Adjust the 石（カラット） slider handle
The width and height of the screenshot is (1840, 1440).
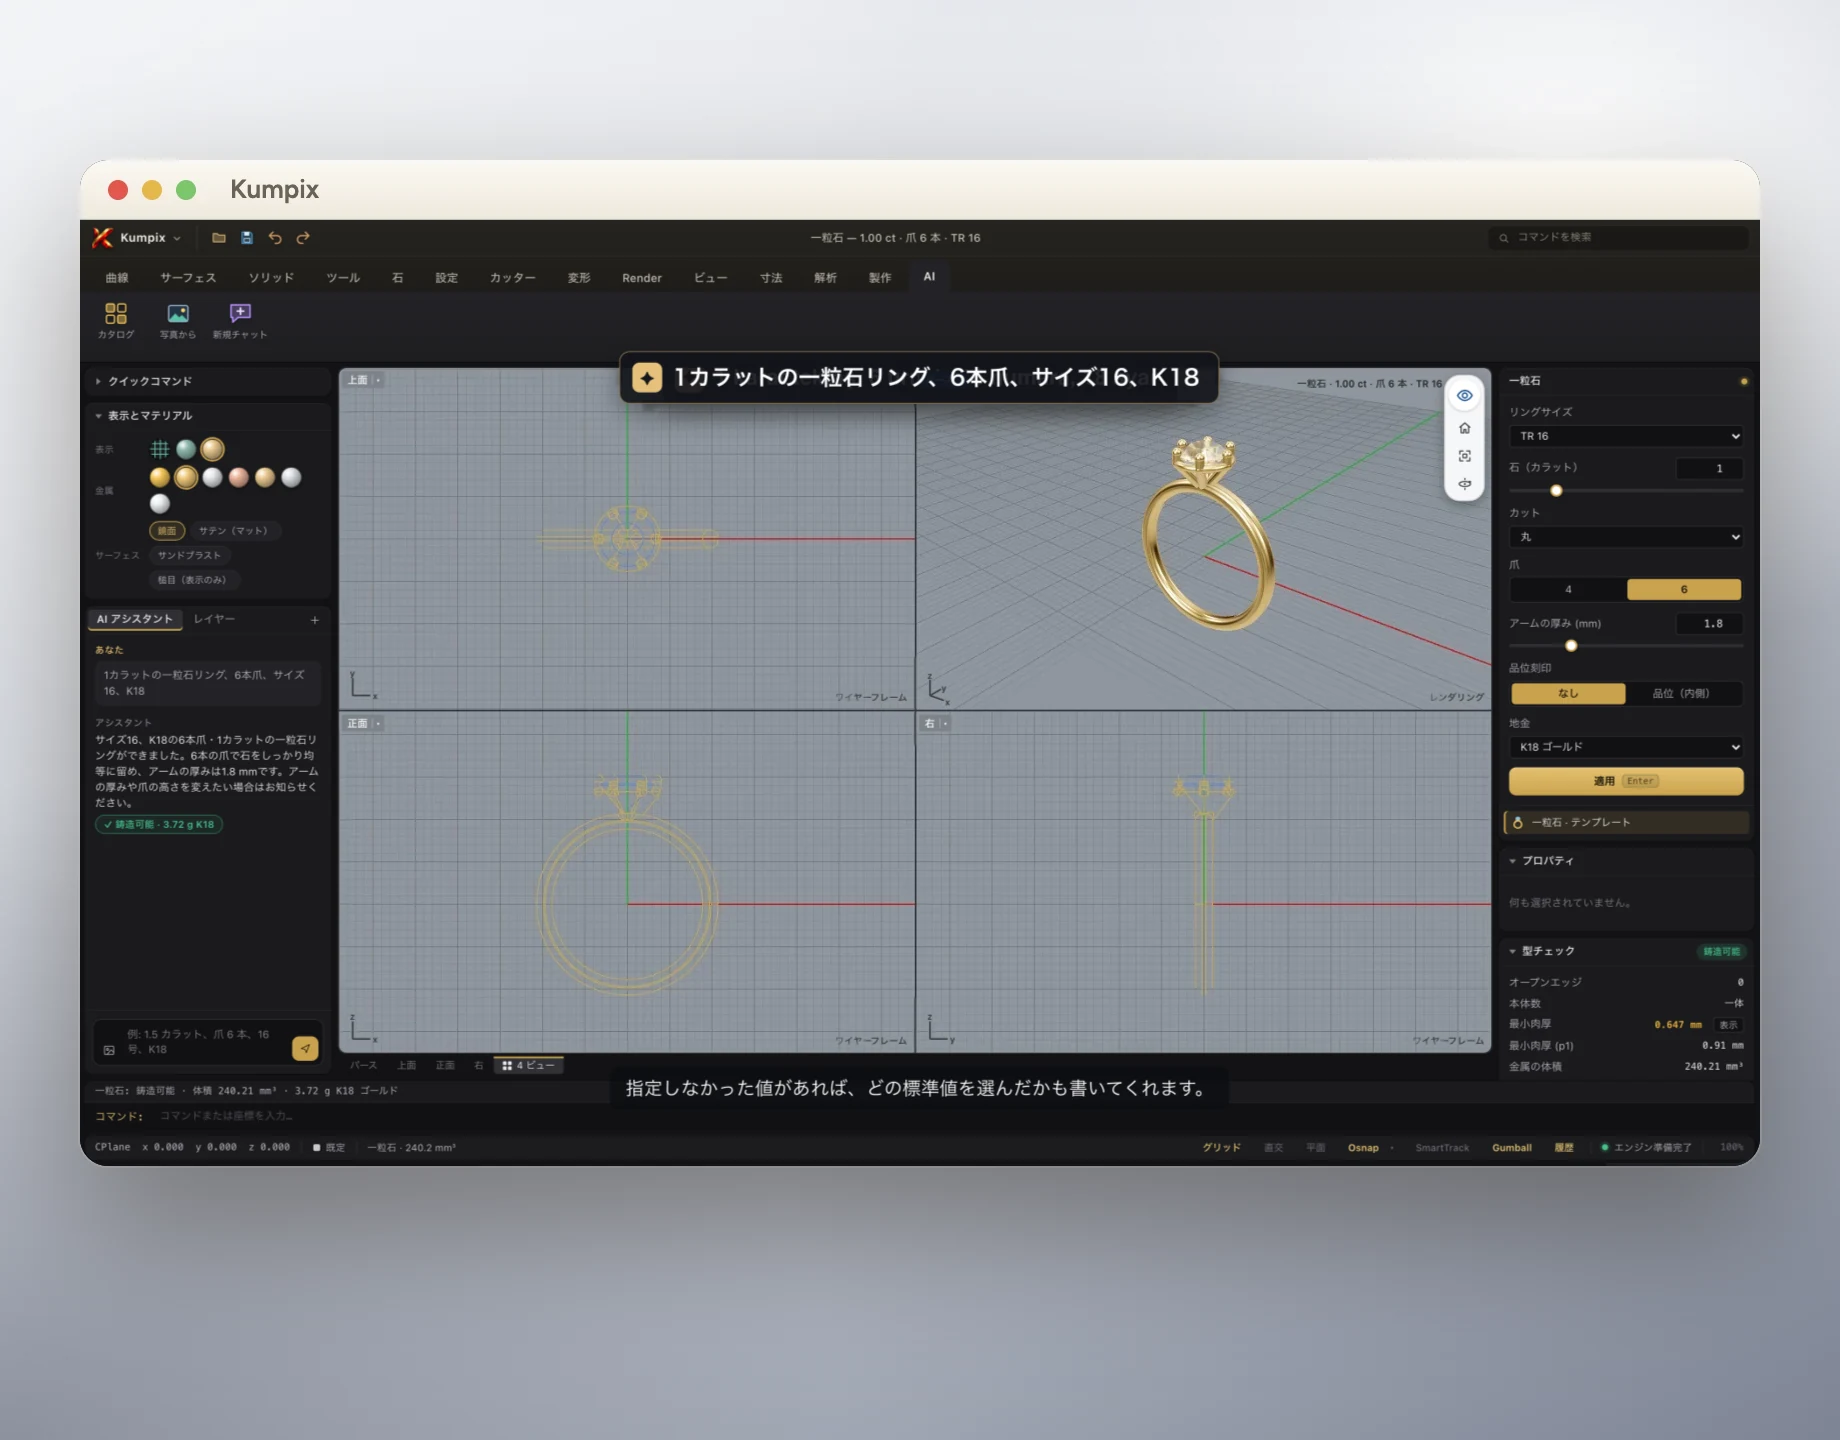(x=1556, y=491)
